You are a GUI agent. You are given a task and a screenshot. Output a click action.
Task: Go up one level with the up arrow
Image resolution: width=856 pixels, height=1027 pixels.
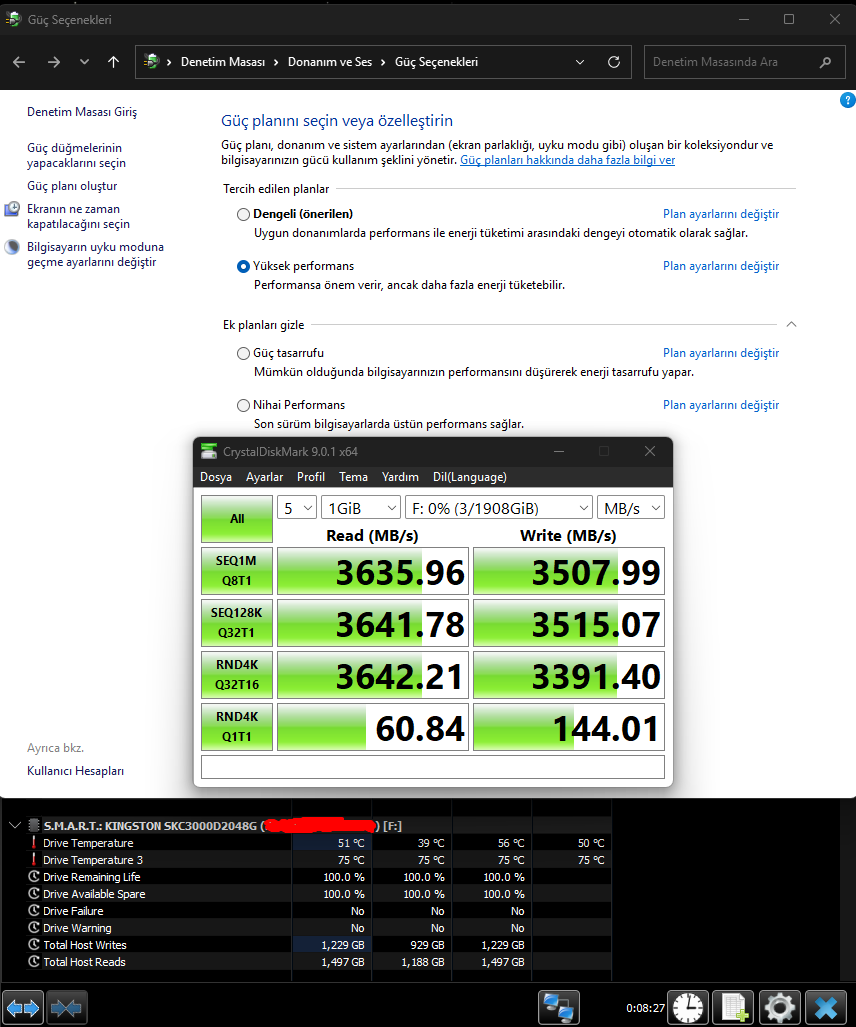pos(113,62)
